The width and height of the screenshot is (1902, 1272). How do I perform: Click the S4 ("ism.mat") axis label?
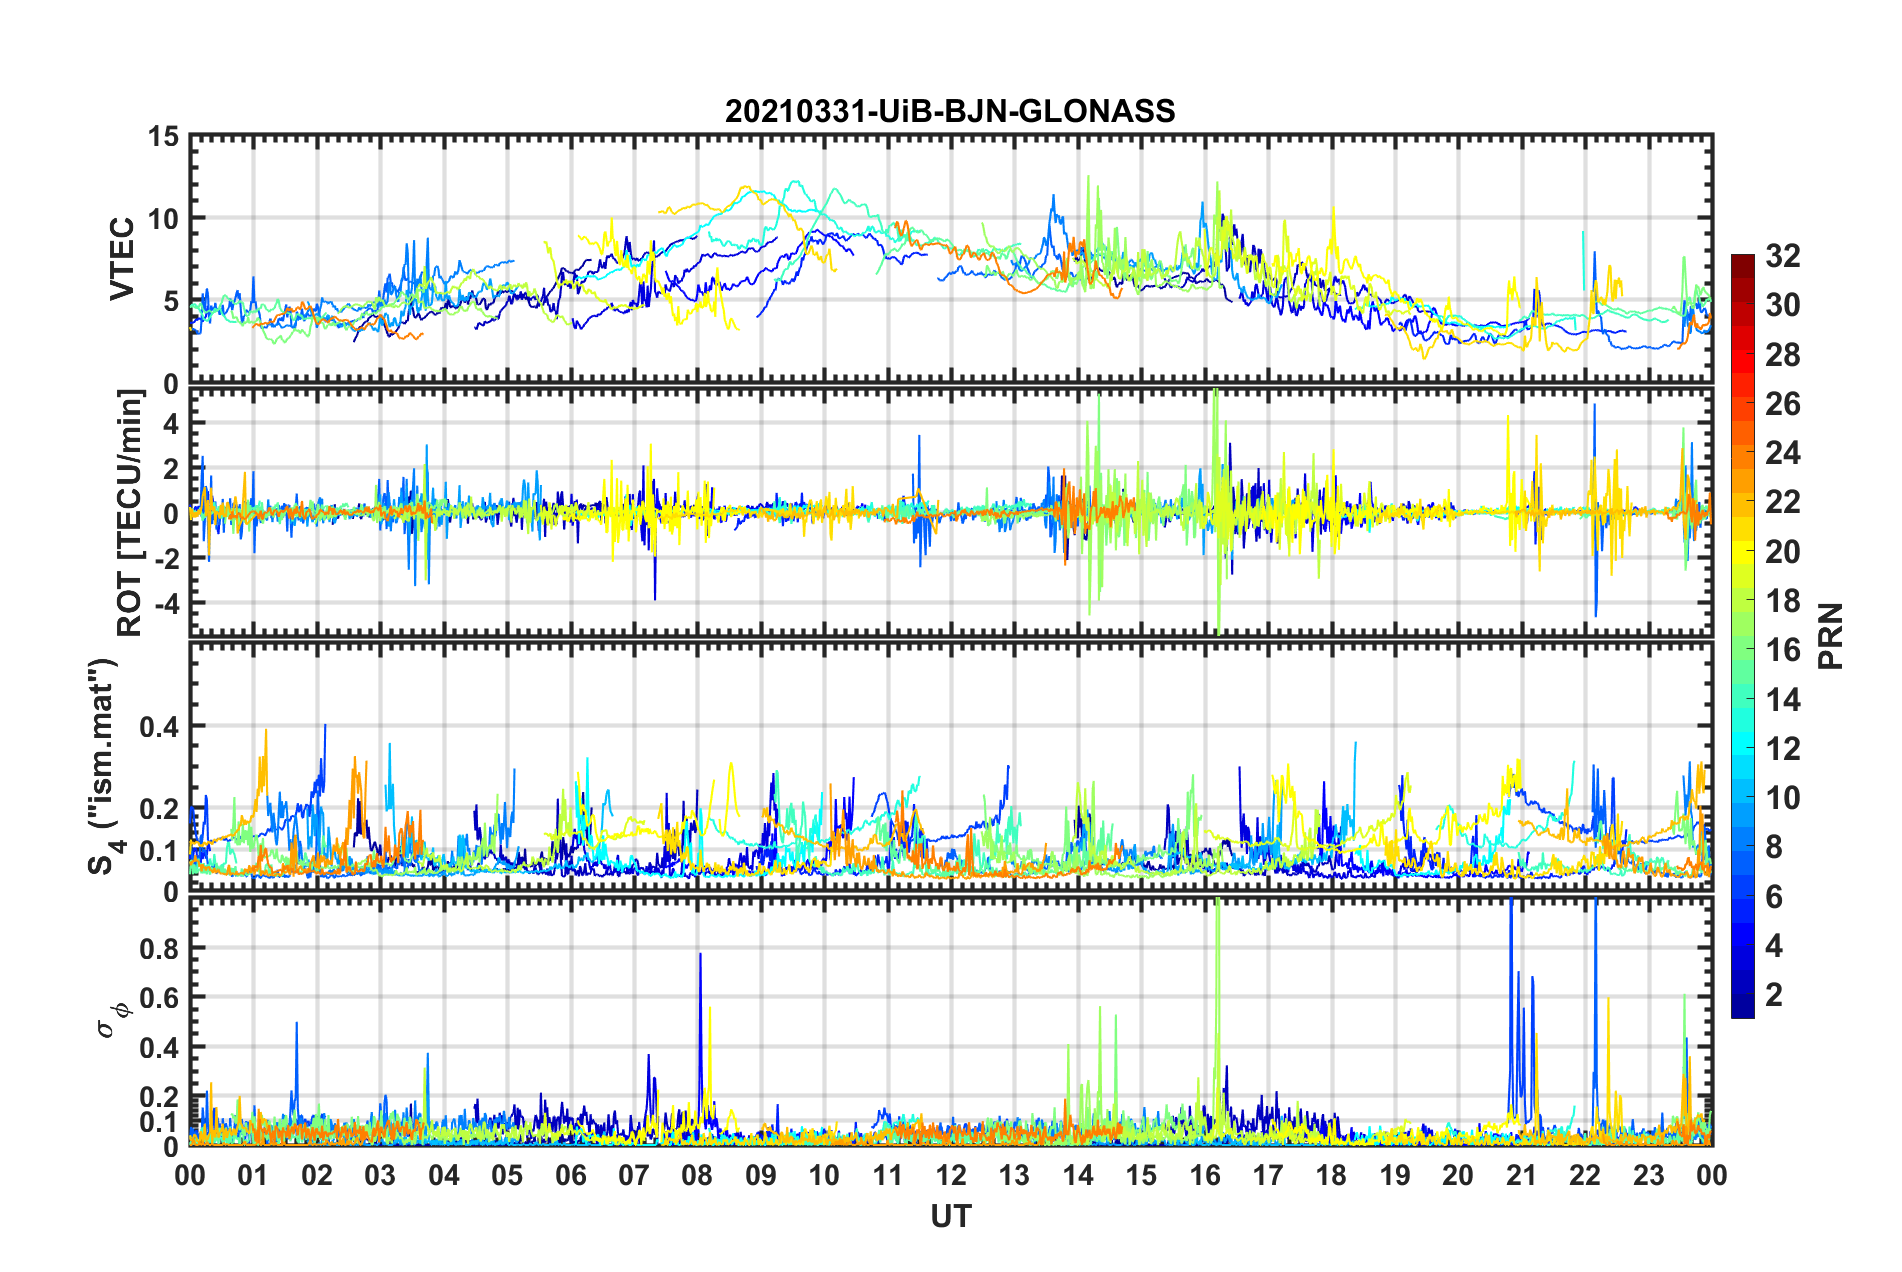pyautogui.click(x=104, y=766)
